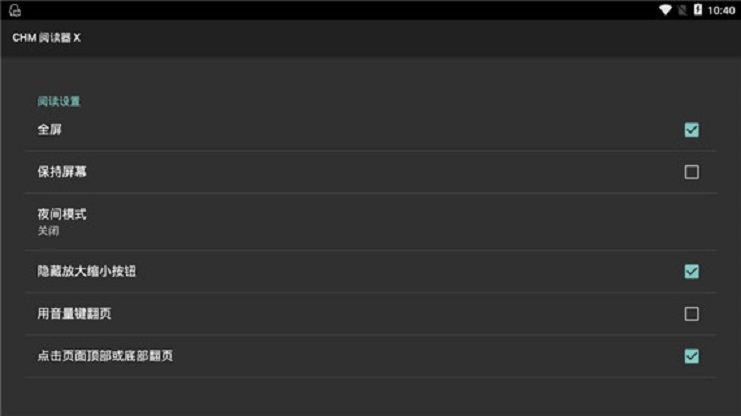
Task: Click the 点击页面顶部或底部翻页 label text
Action: (105, 356)
